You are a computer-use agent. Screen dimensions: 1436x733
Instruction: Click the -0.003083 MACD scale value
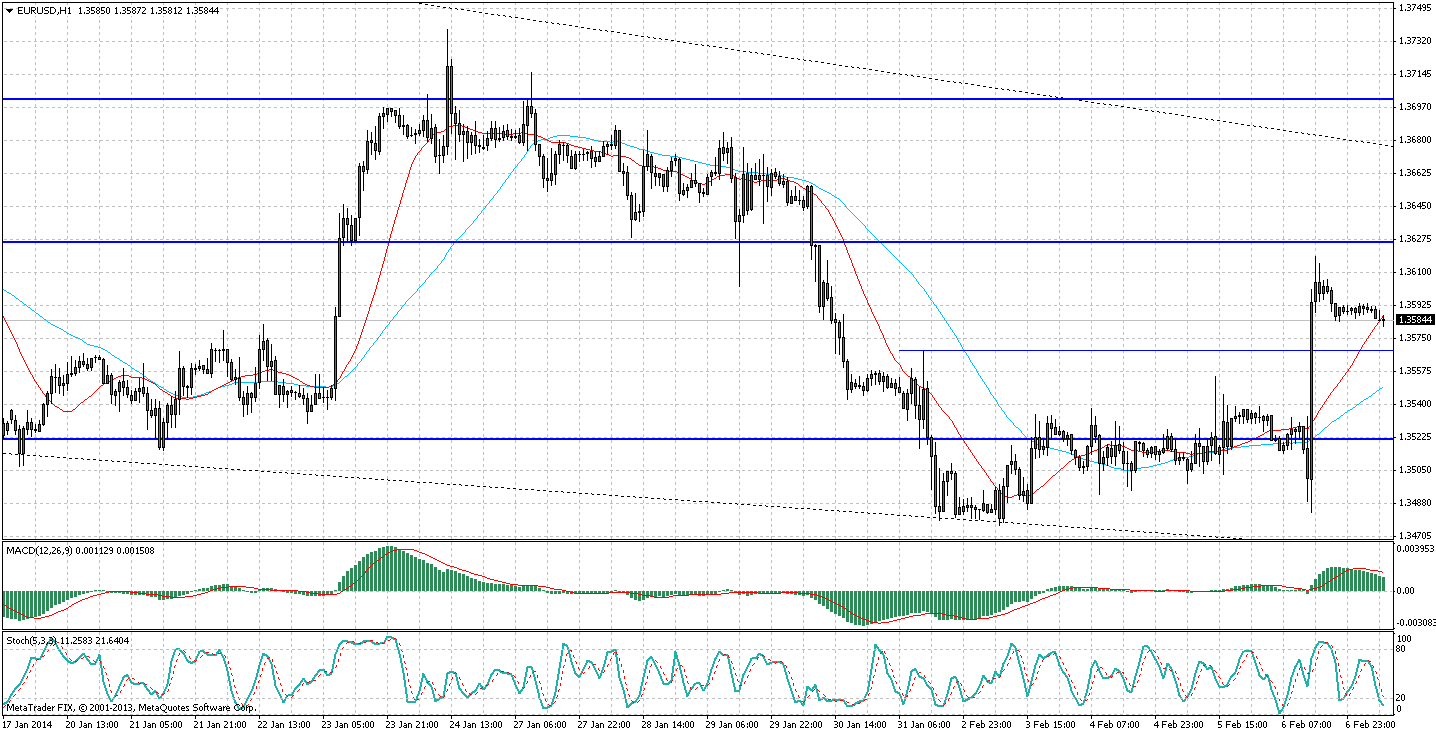tap(1413, 623)
